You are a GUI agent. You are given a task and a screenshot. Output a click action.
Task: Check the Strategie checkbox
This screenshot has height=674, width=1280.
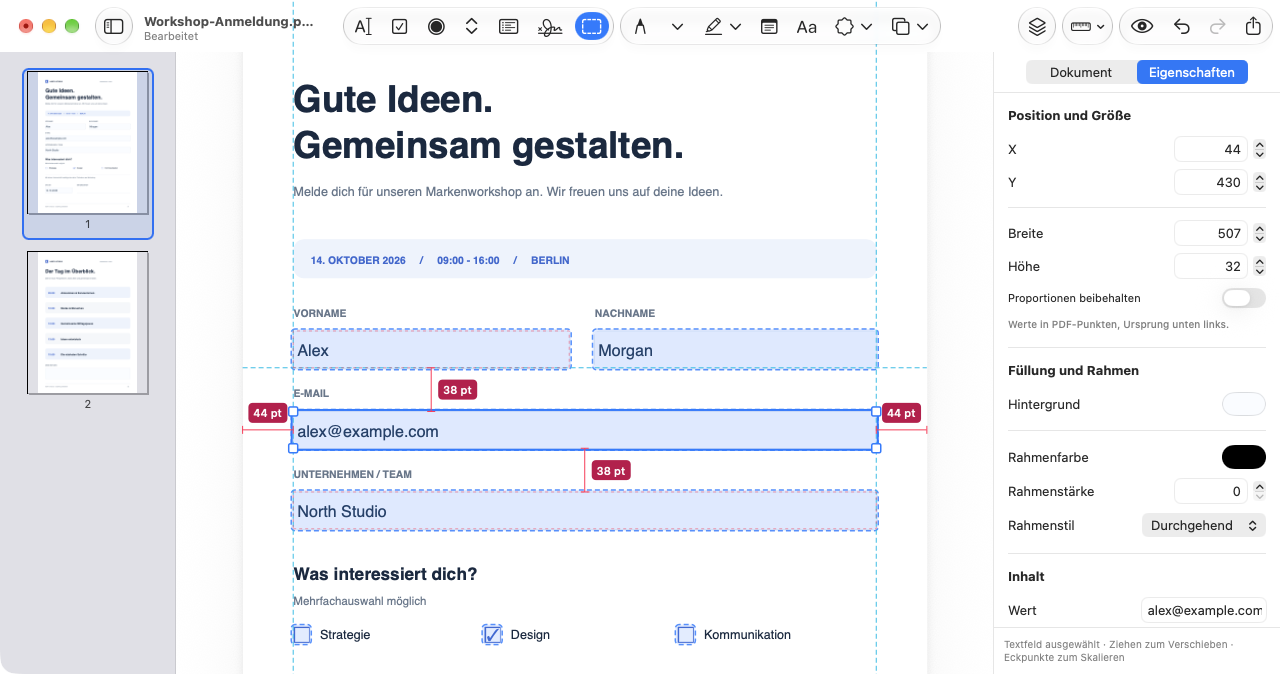click(302, 634)
